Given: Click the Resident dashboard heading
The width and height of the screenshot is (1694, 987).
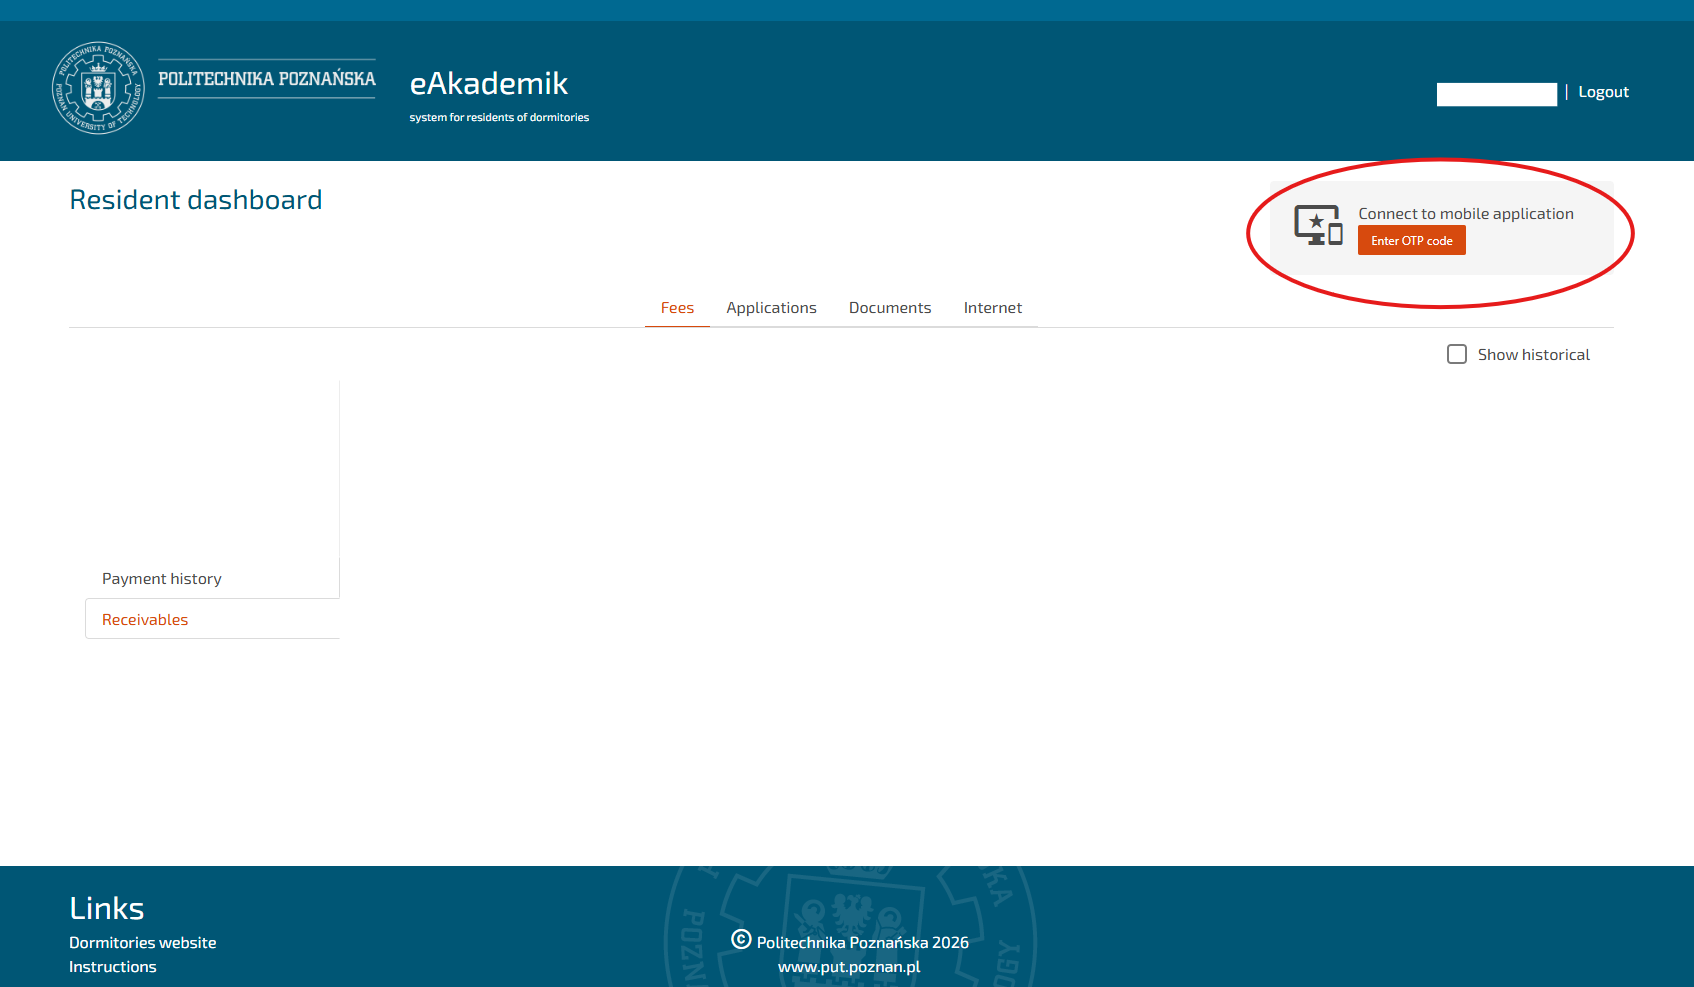Looking at the screenshot, I should 196,200.
